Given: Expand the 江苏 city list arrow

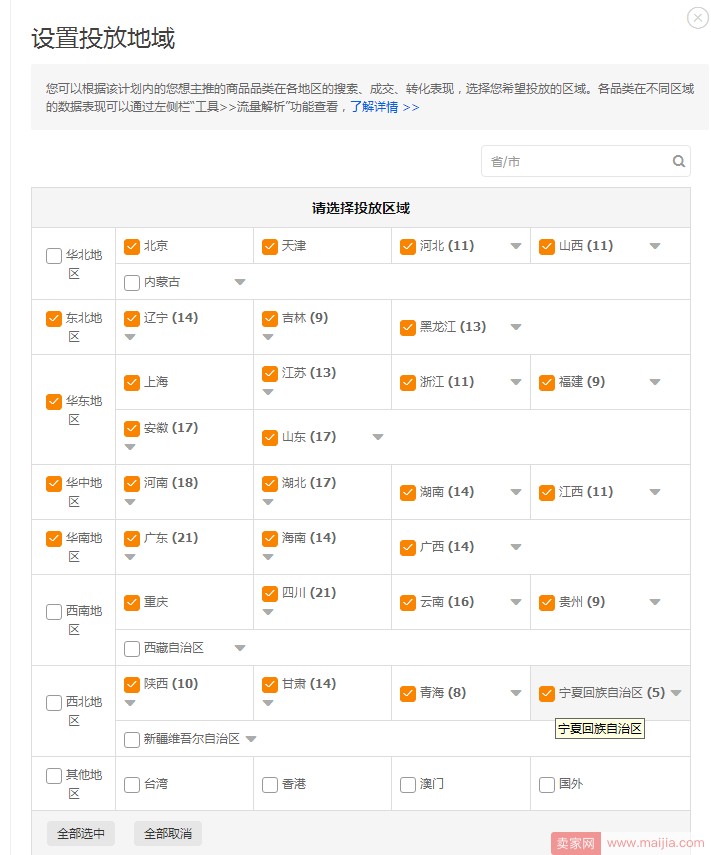Looking at the screenshot, I should coord(268,392).
